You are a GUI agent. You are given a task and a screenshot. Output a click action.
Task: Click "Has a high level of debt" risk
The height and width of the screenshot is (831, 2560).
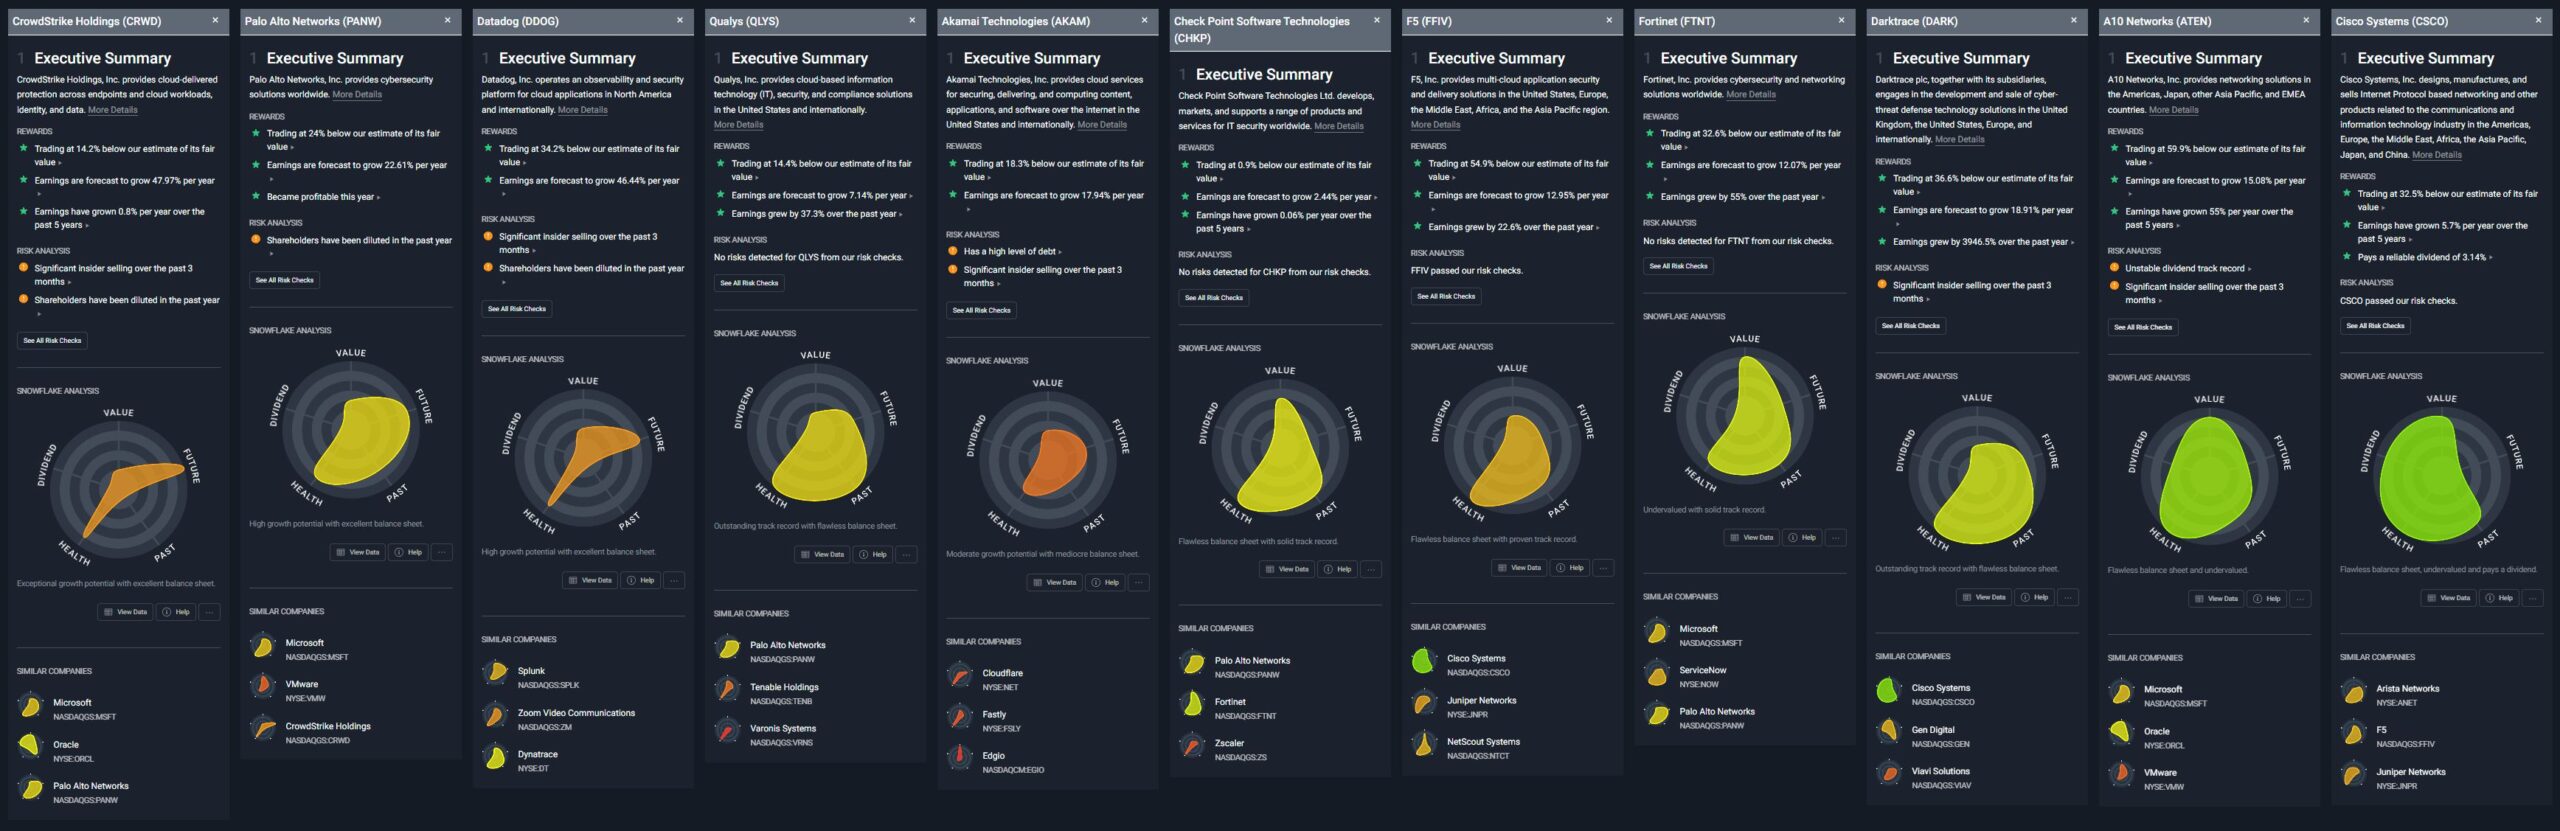[1011, 252]
